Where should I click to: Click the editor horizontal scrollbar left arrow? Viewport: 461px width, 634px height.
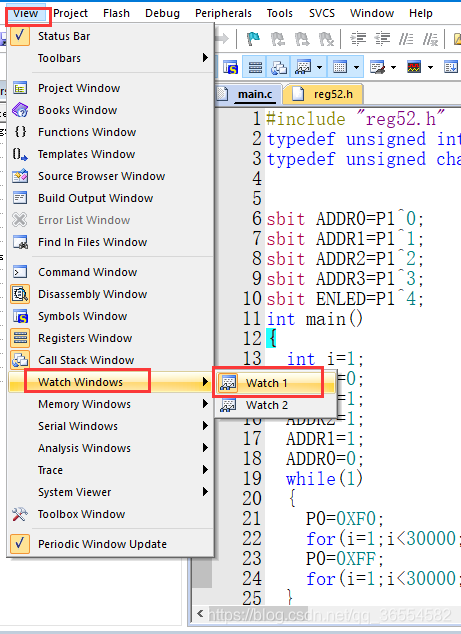pos(200,614)
